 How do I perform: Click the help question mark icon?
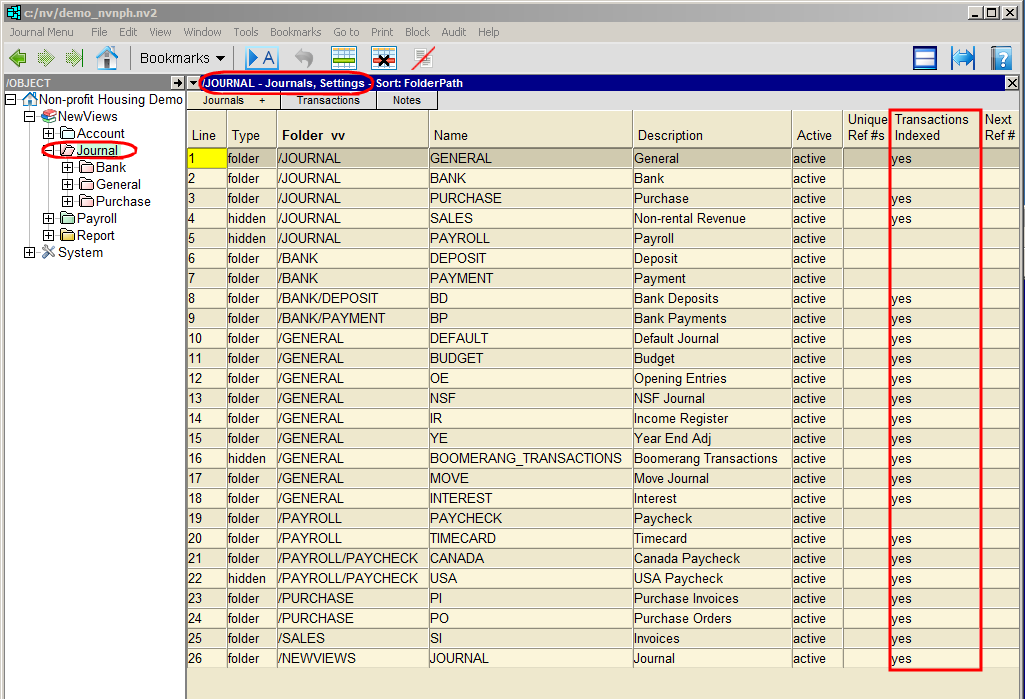[1001, 58]
